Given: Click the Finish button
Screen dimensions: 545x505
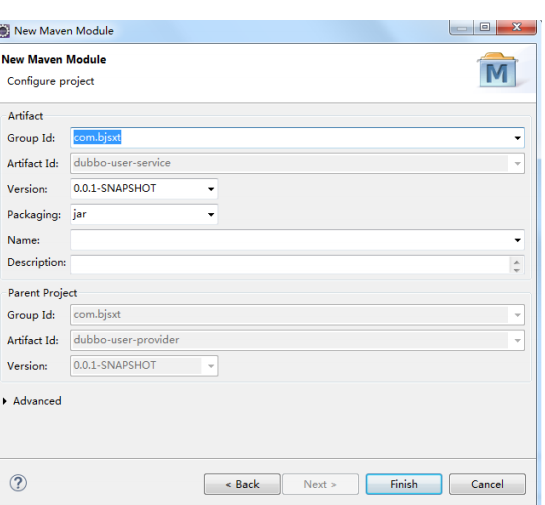Looking at the screenshot, I should point(404,484).
